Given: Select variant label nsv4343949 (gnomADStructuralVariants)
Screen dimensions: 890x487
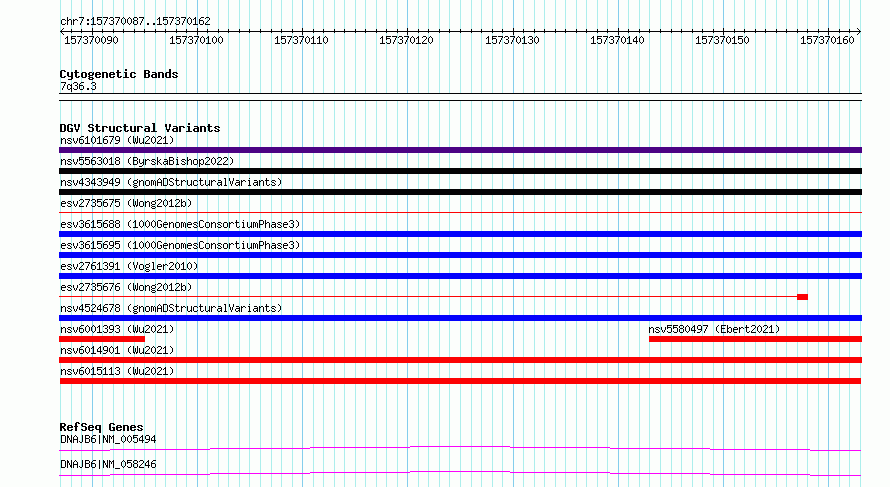Looking at the screenshot, I should tap(171, 182).
